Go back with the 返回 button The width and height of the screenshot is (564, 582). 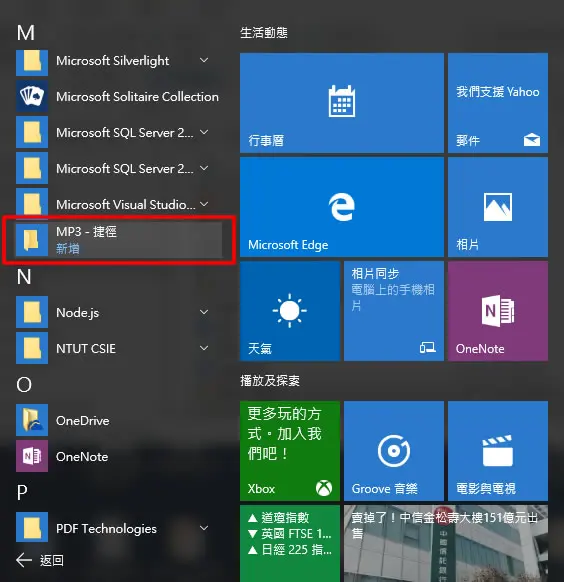[40, 560]
